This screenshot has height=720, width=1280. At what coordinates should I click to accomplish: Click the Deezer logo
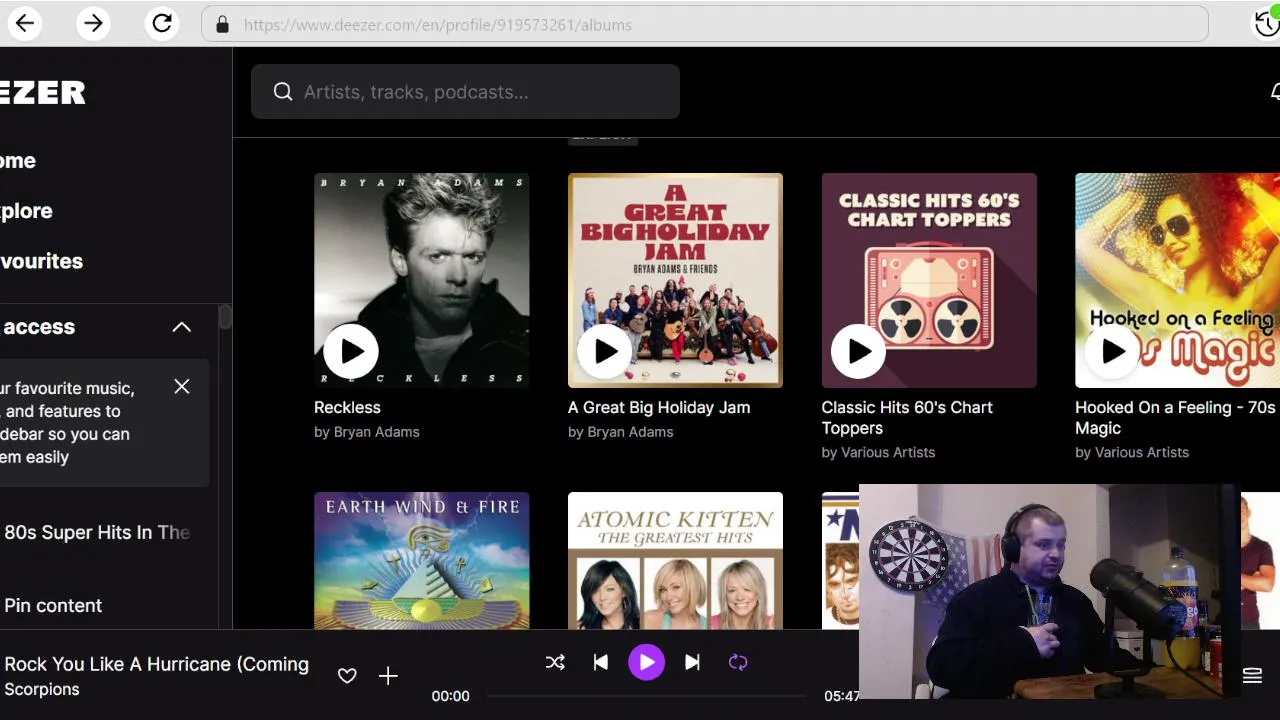(x=43, y=92)
